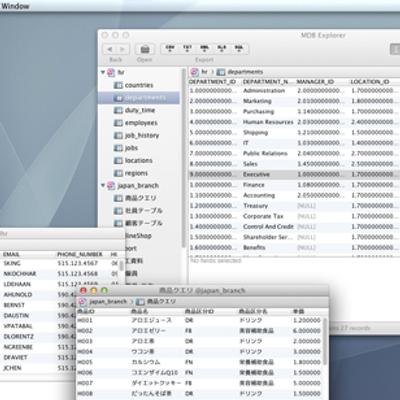Click the Open database briefcase icon

click(x=144, y=49)
